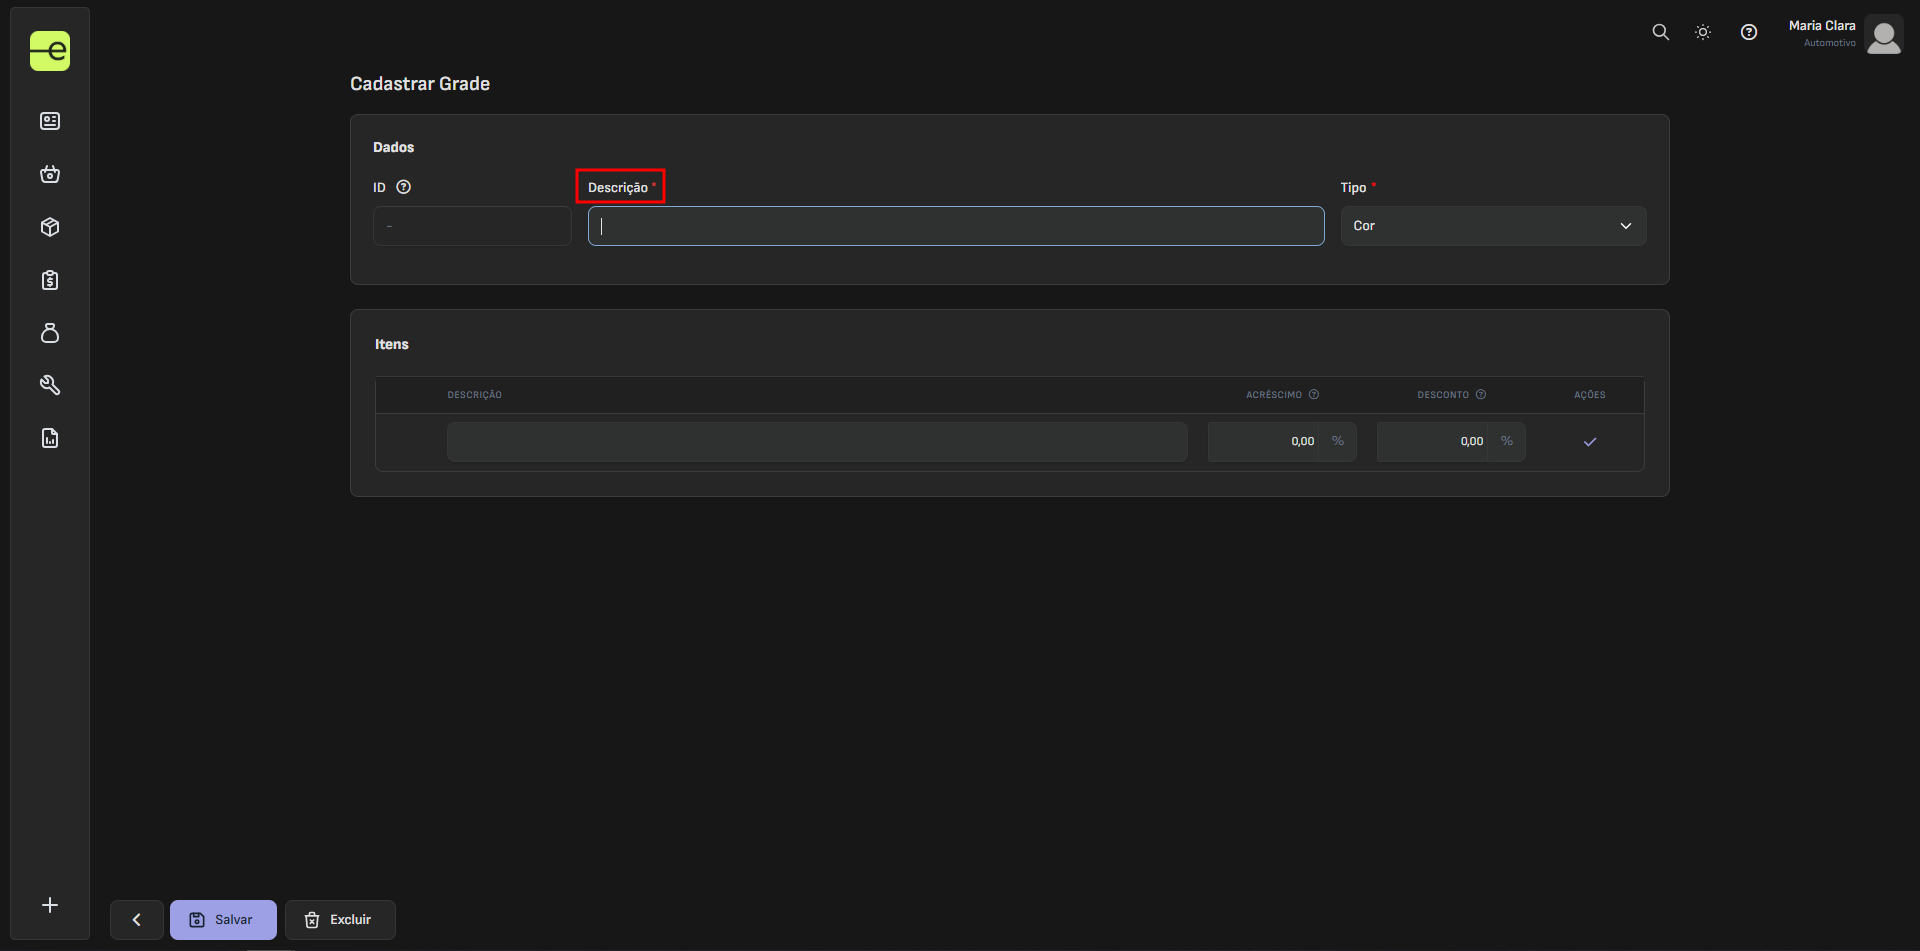Toggle light theme with sun icon
Screen dimensions: 1920x951
pos(1703,32)
